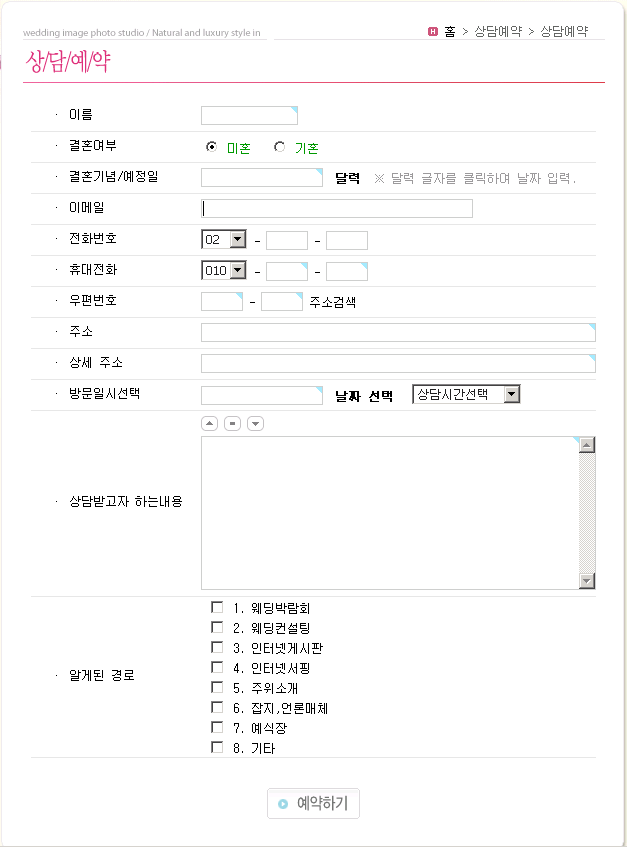This screenshot has width=627, height=847.
Task: Click the 휴대전화 middle number field
Action: point(287,271)
